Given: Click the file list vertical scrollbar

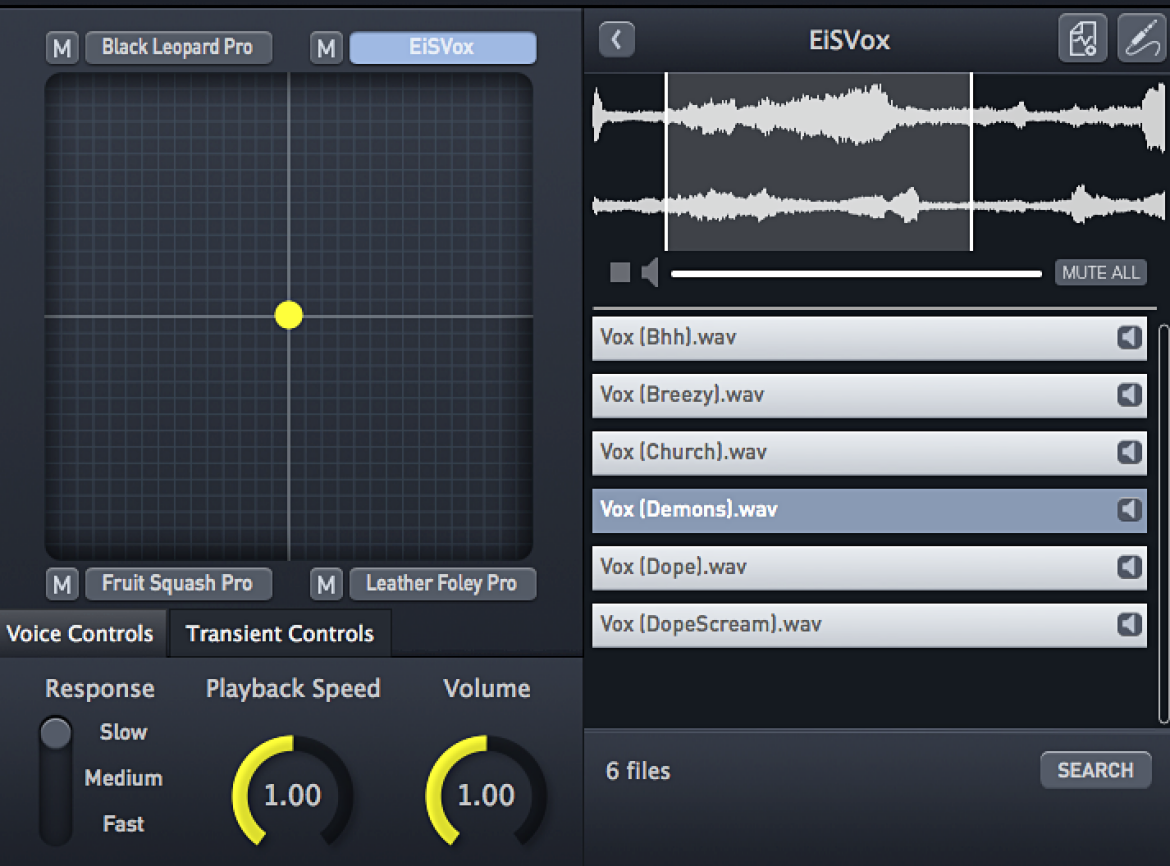Looking at the screenshot, I should [1163, 524].
